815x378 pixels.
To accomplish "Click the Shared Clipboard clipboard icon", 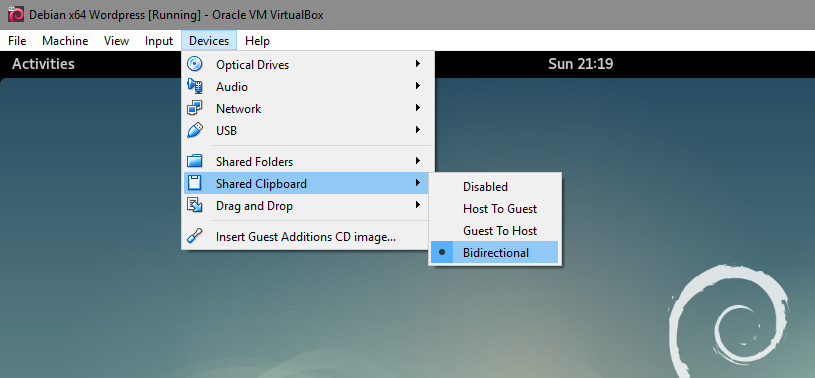I will [194, 183].
